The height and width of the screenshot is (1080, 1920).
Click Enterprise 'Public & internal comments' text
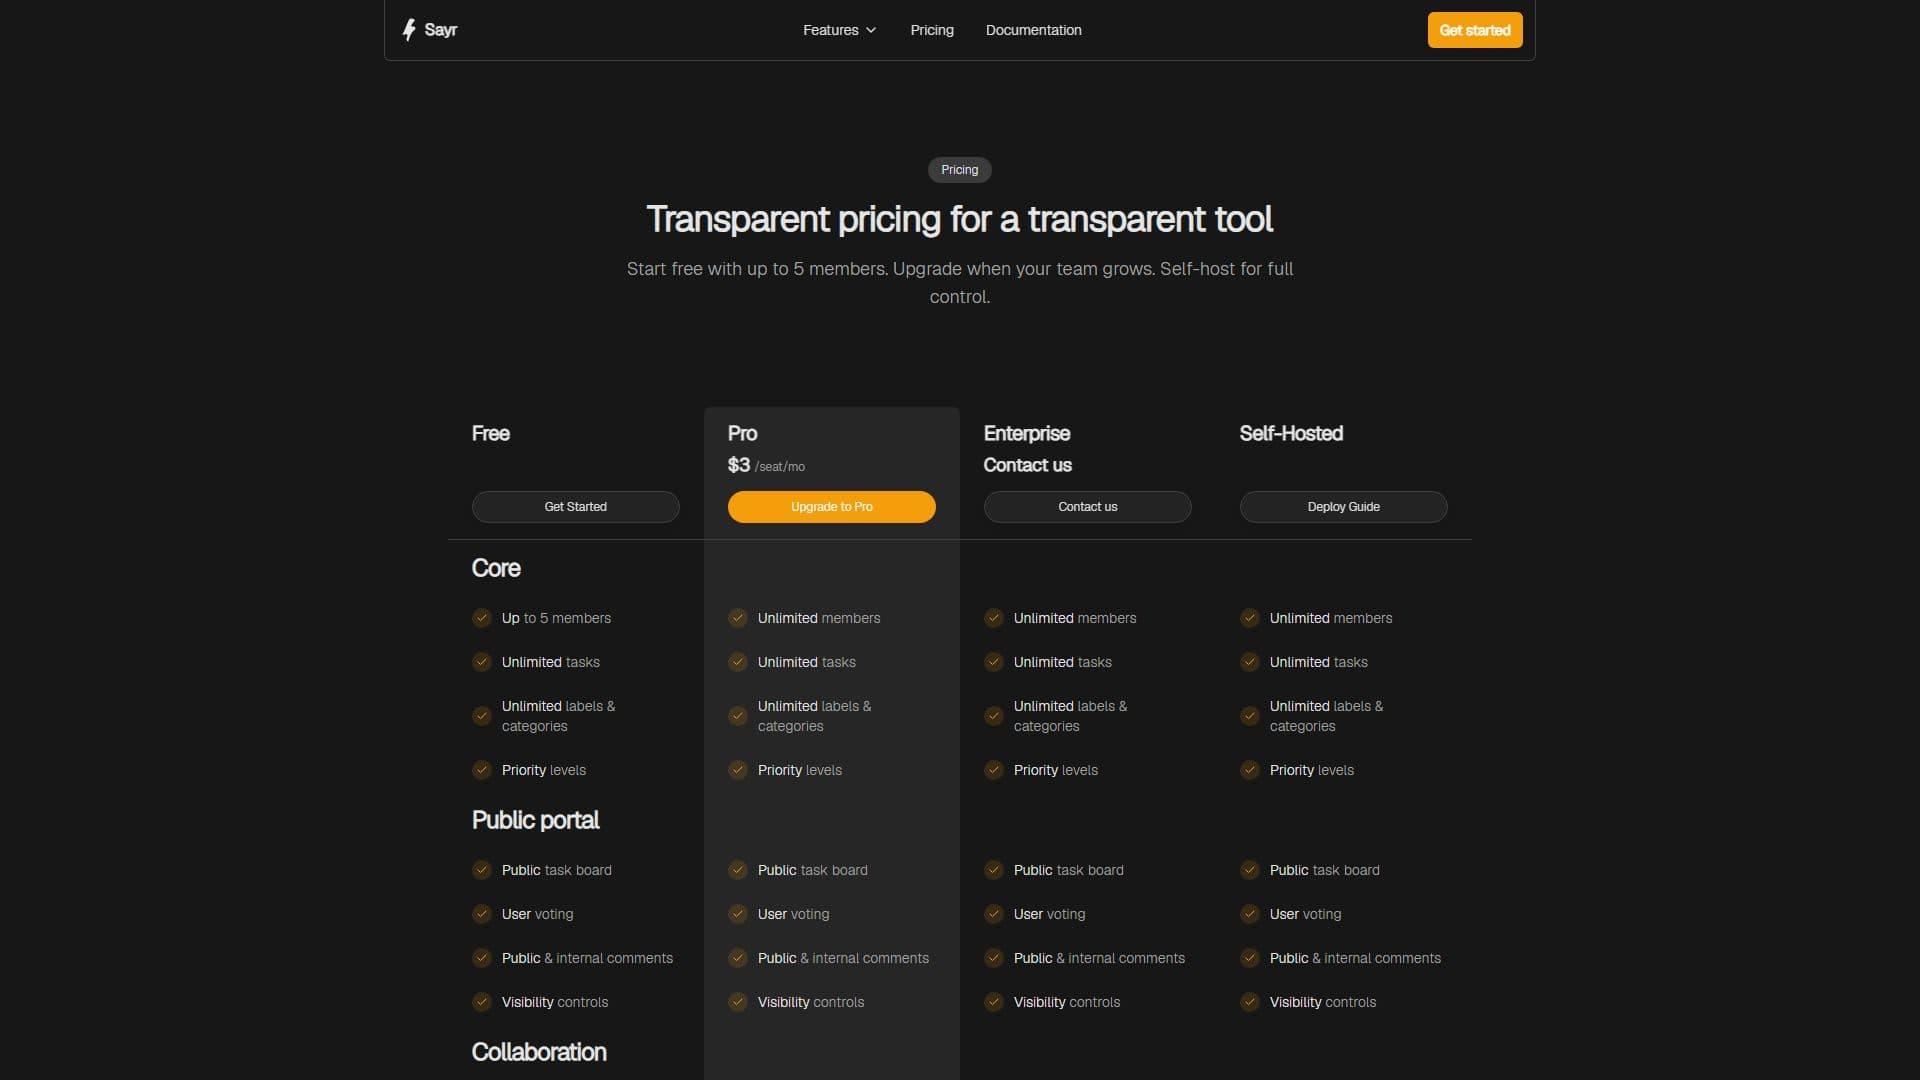click(1099, 958)
